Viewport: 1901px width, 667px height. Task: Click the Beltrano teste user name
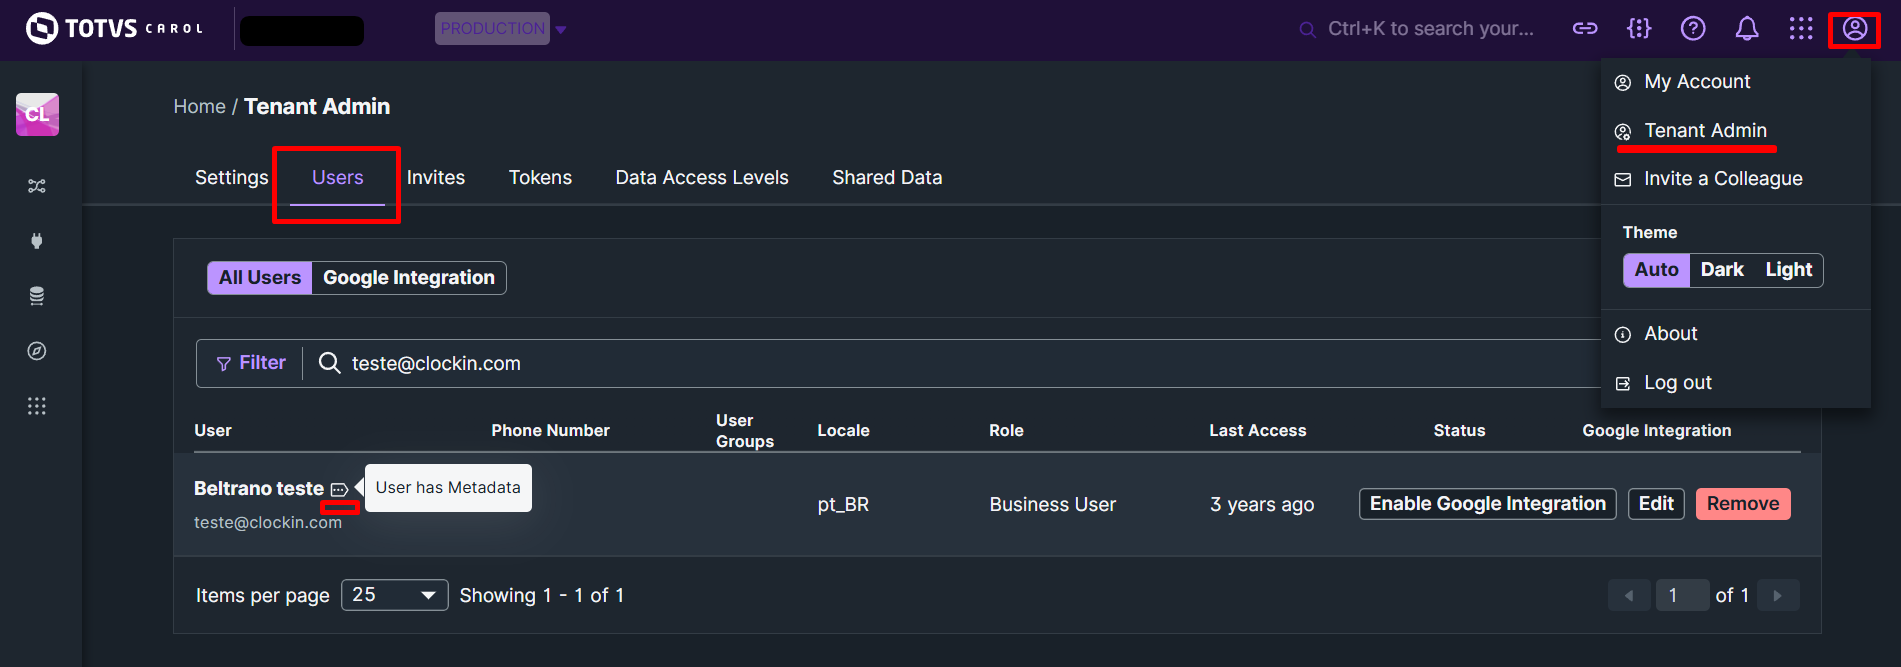pyautogui.click(x=259, y=489)
